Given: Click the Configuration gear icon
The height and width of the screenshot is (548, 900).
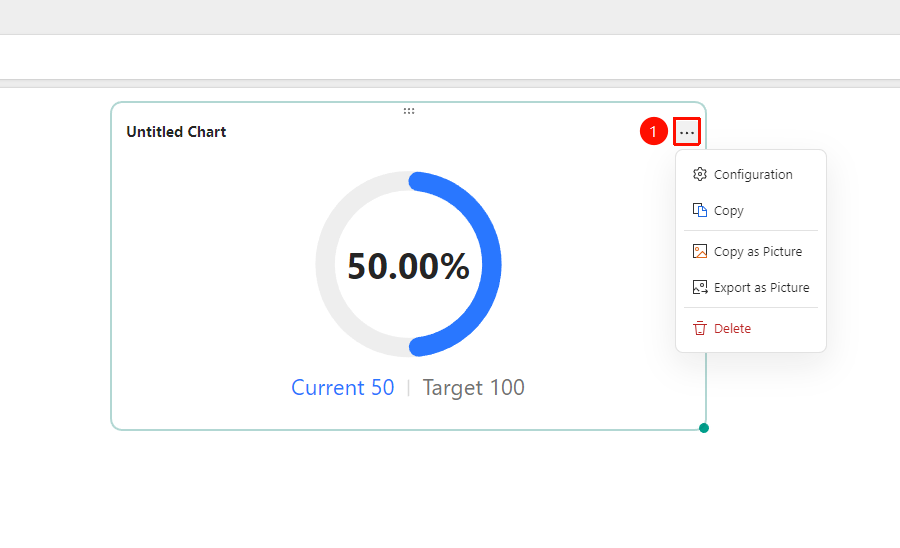Looking at the screenshot, I should 699,174.
